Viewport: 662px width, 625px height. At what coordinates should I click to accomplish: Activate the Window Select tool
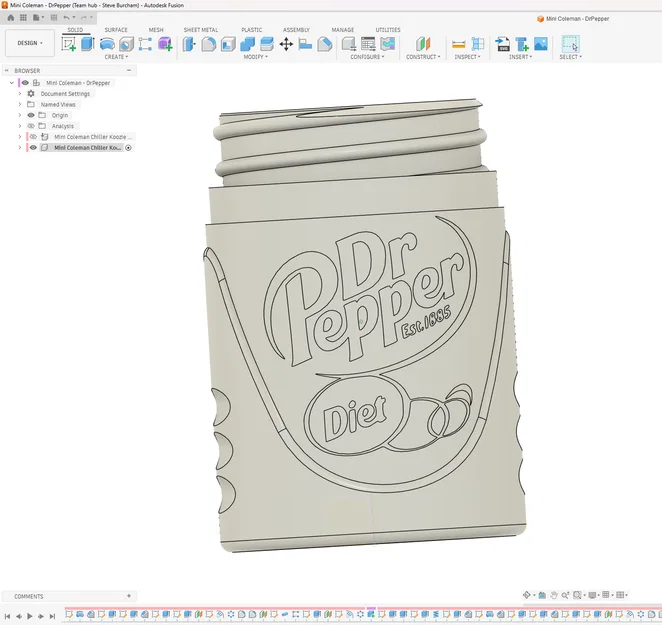(x=570, y=44)
